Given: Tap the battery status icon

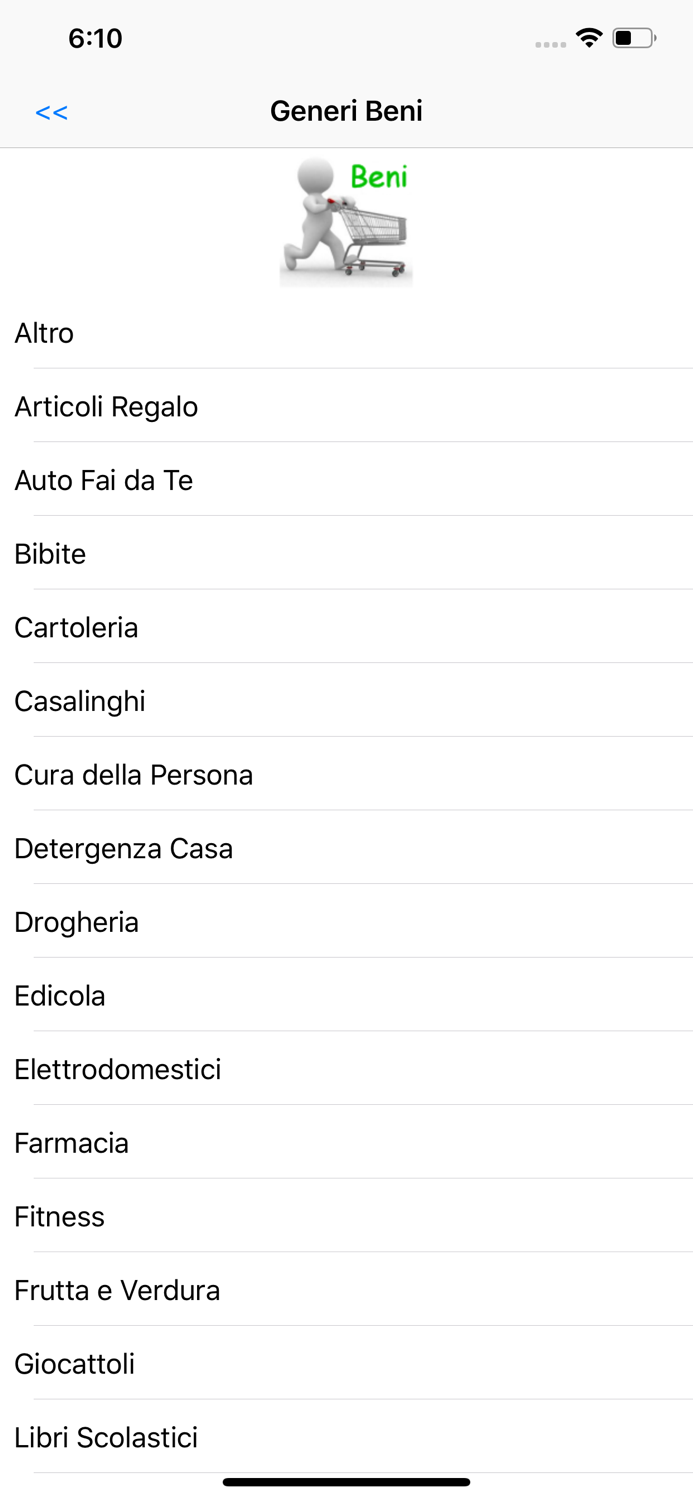Looking at the screenshot, I should 634,39.
